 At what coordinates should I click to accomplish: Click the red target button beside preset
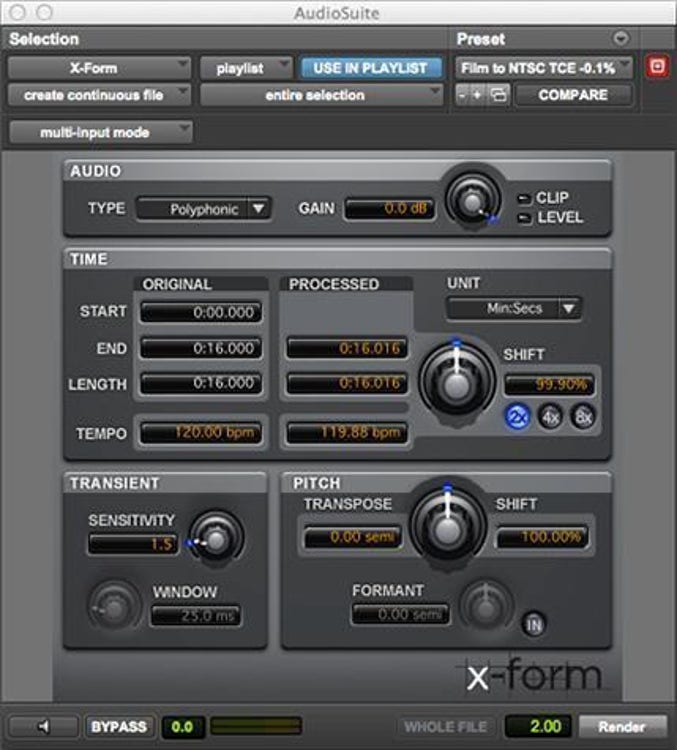[x=656, y=68]
